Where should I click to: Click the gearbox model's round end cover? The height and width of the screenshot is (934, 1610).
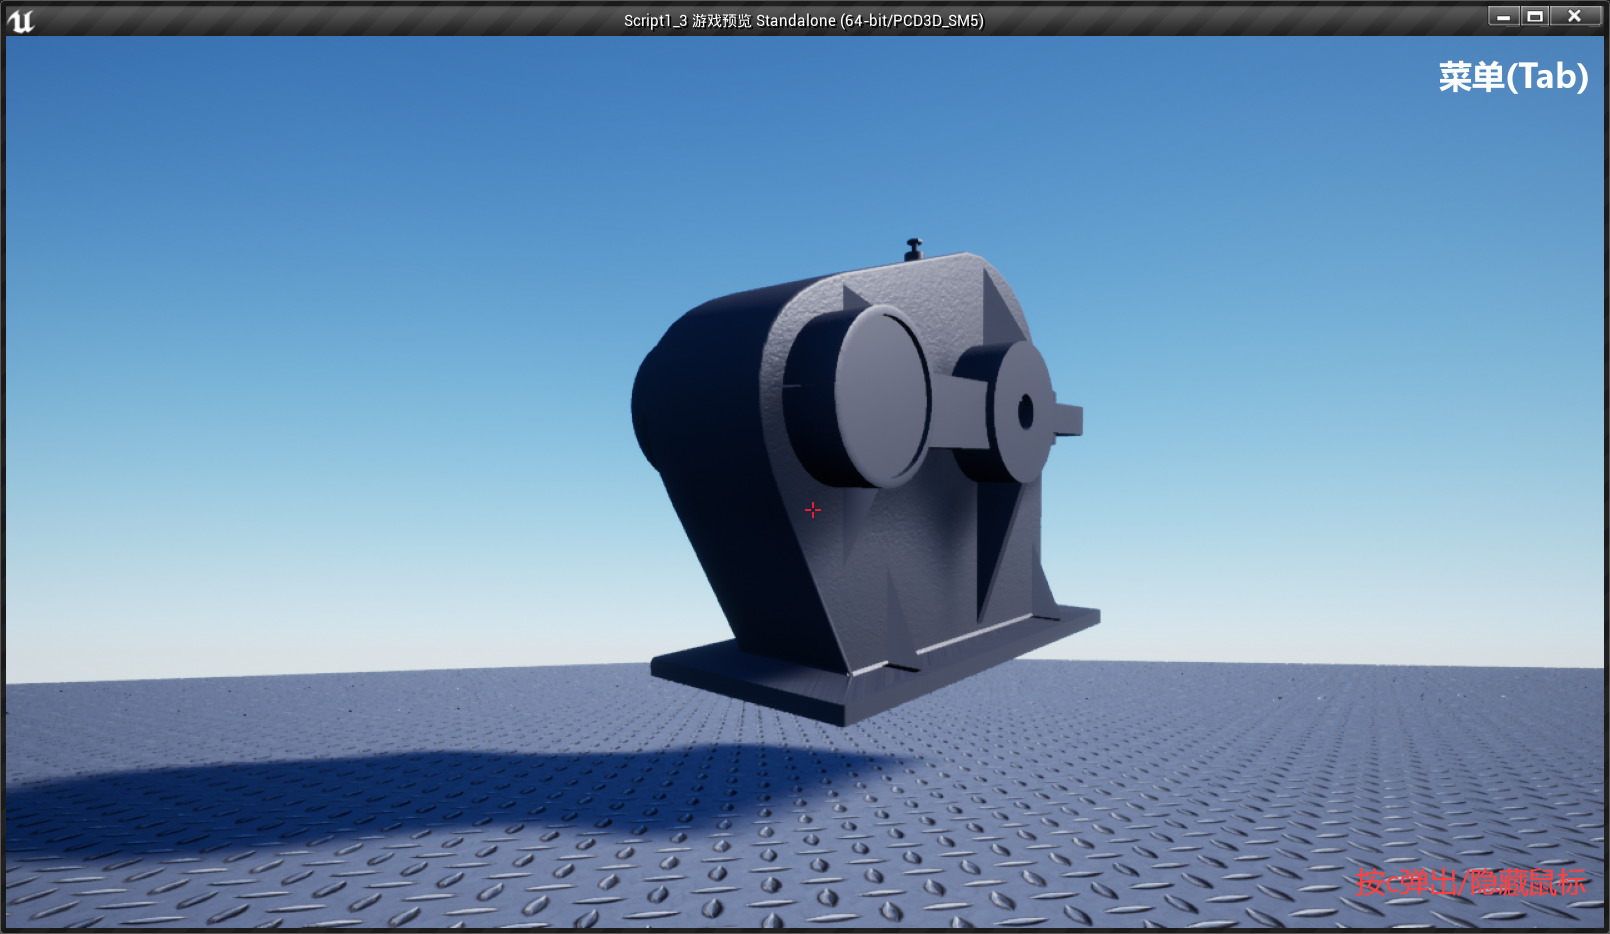[x=880, y=396]
